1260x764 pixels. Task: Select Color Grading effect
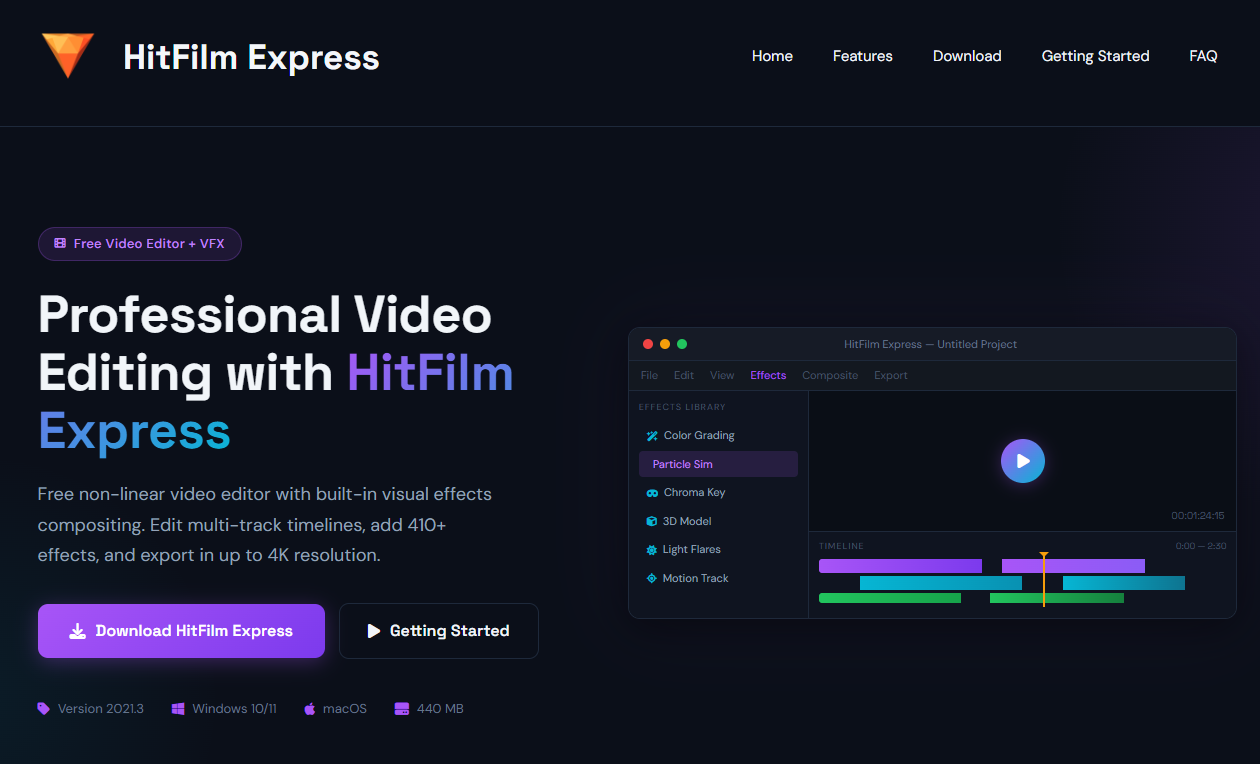coord(718,435)
